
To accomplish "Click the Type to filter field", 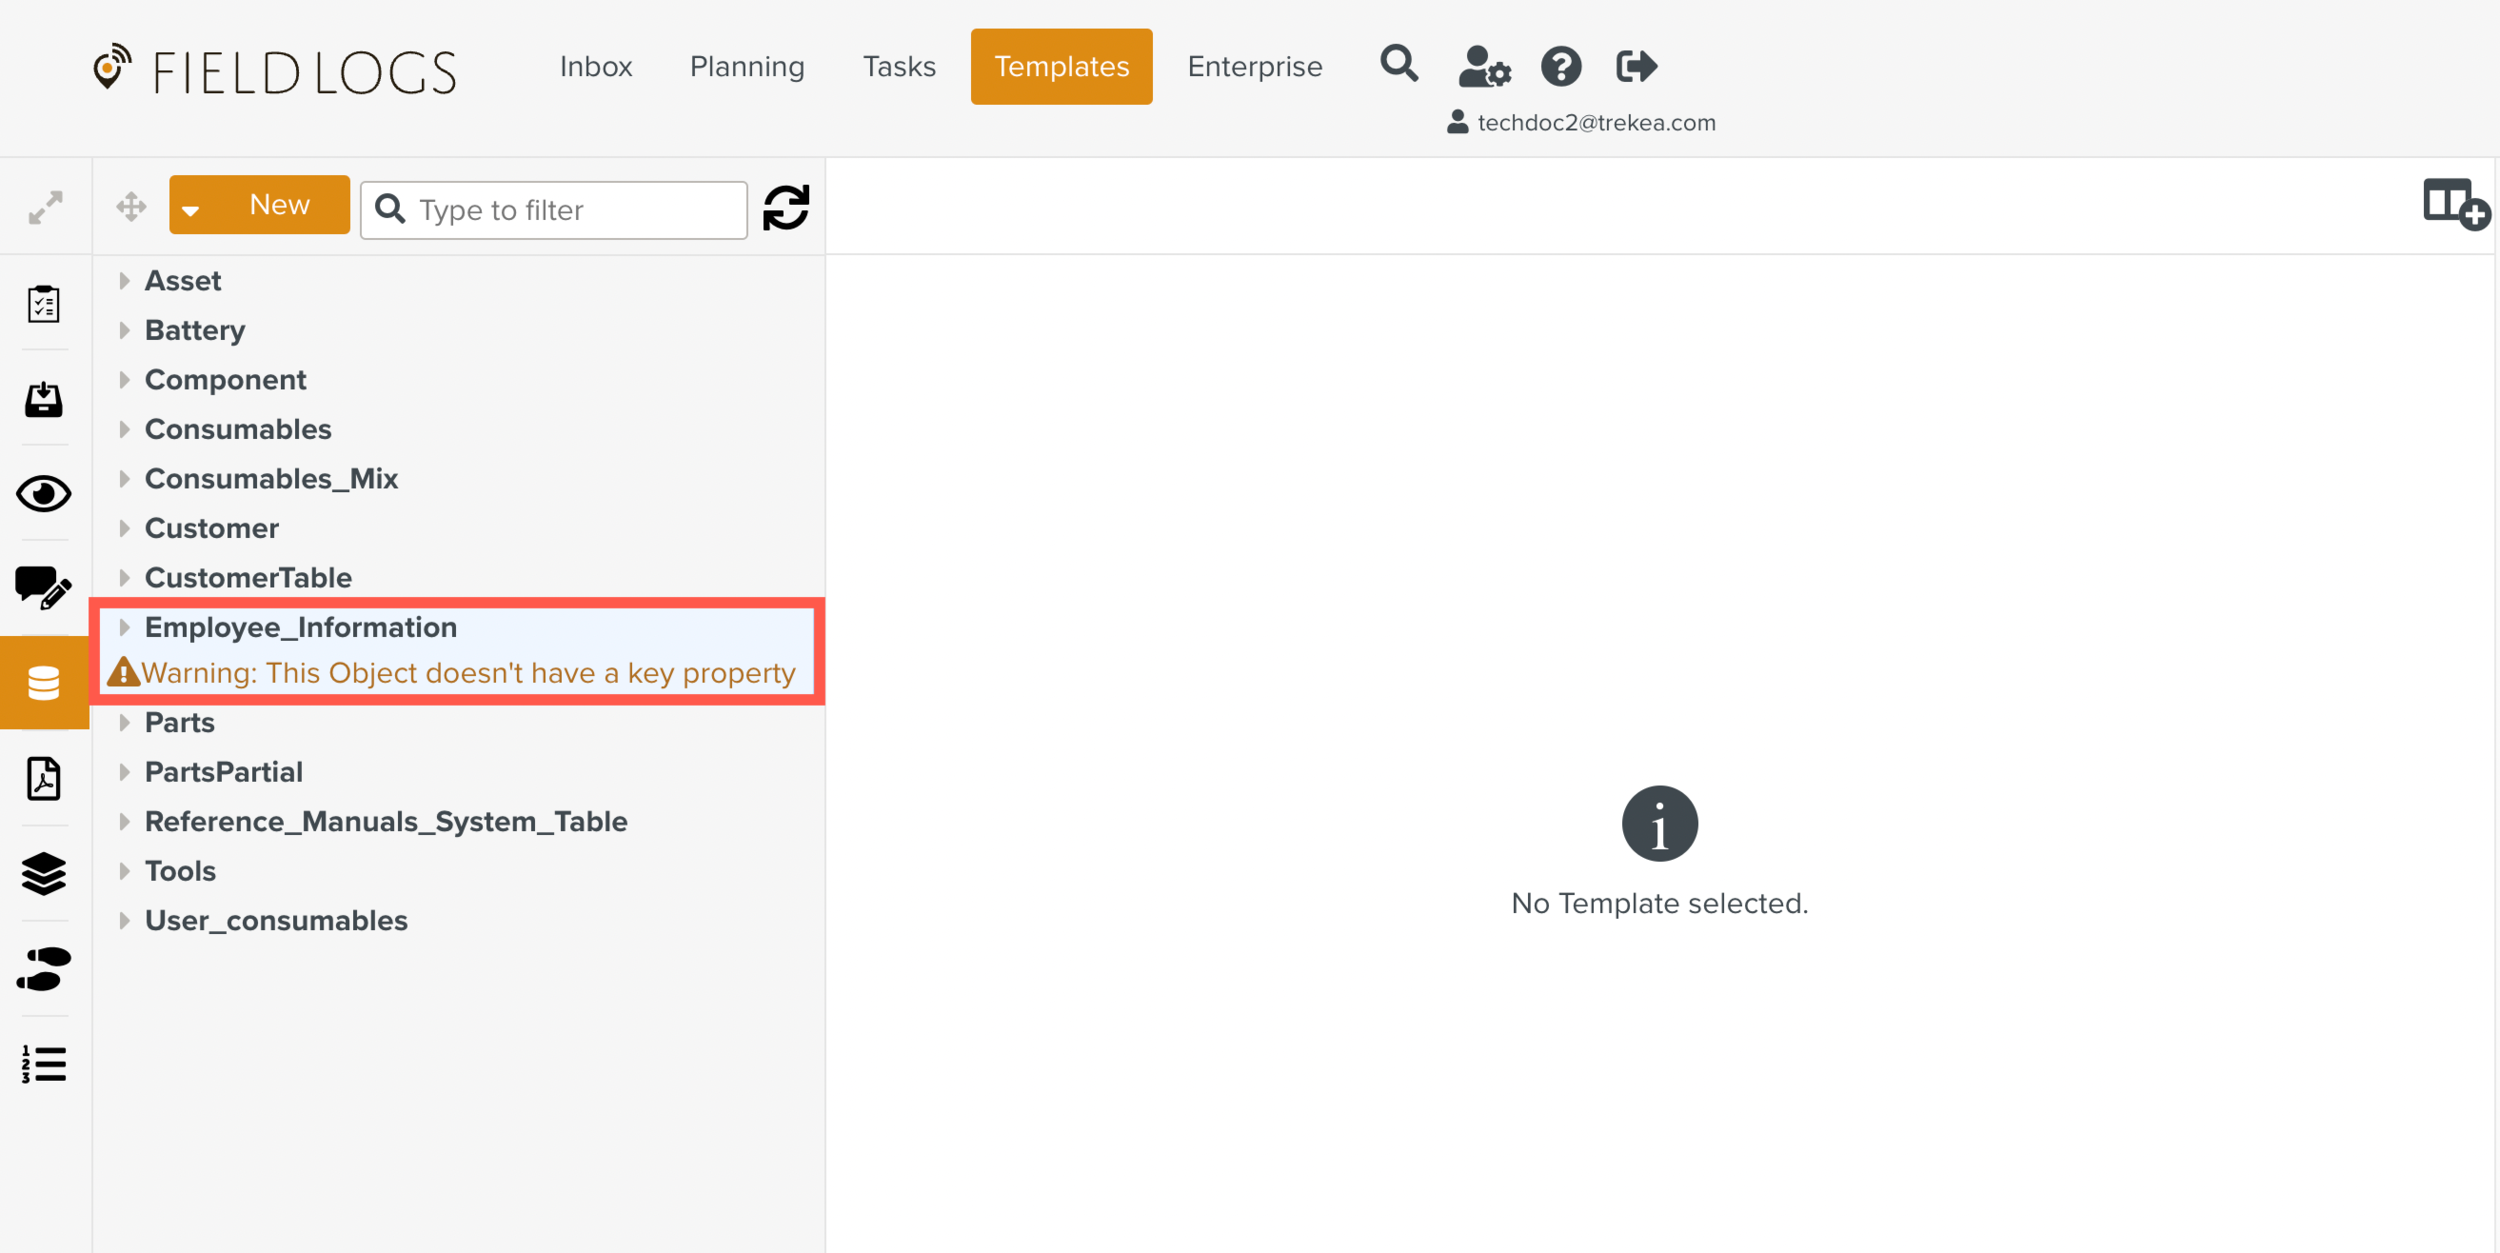I will 574,210.
